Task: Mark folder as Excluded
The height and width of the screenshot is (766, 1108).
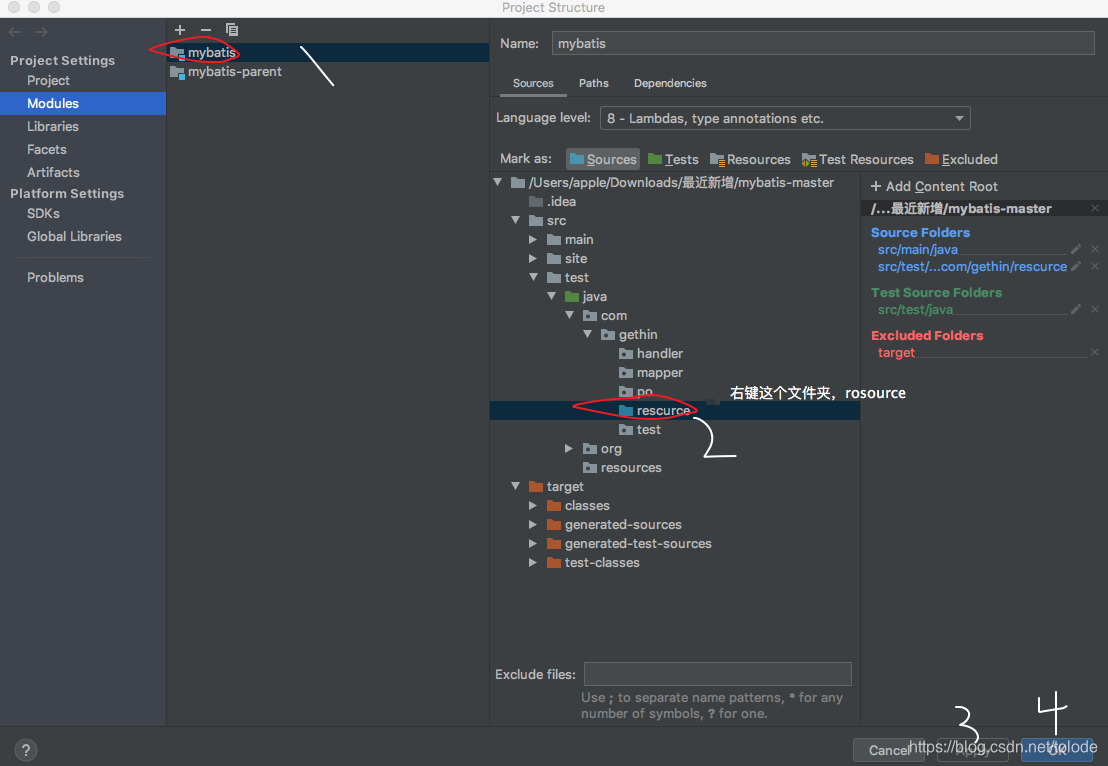Action: coord(961,159)
